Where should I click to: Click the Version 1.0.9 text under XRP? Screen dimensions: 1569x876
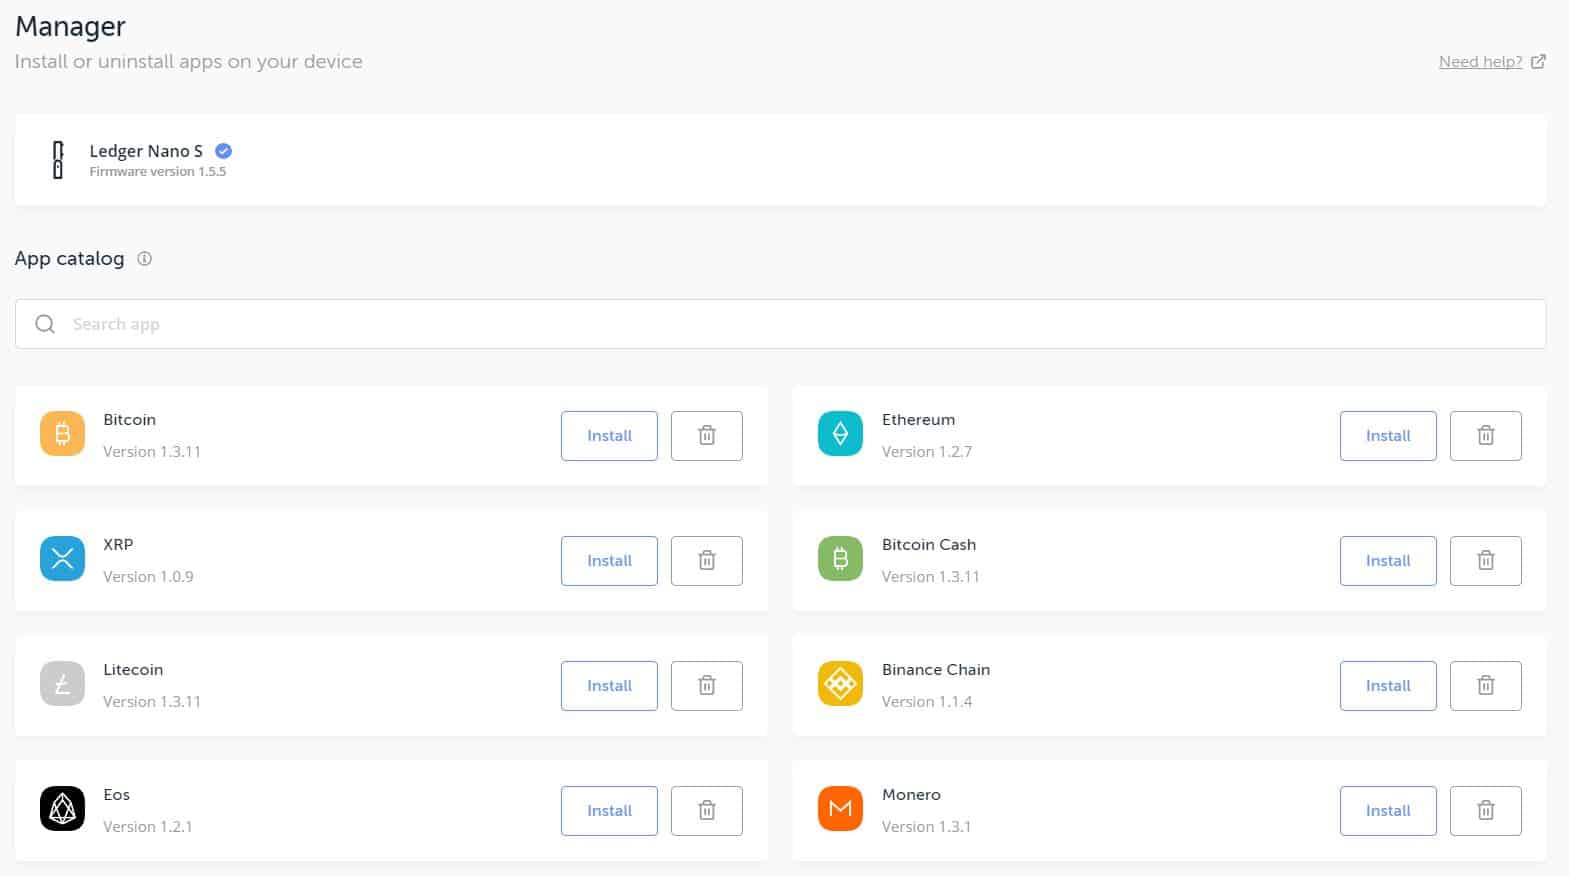point(148,577)
